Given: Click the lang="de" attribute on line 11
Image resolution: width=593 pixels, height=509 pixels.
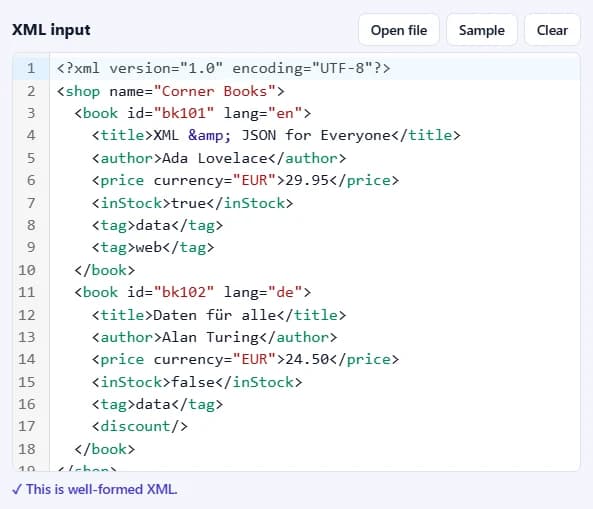Looking at the screenshot, I should [x=263, y=292].
